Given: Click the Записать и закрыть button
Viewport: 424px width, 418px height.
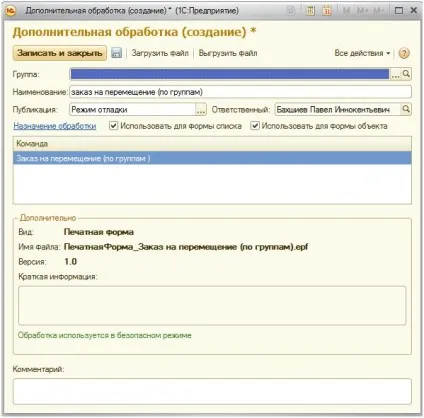Looking at the screenshot, I should click(60, 53).
